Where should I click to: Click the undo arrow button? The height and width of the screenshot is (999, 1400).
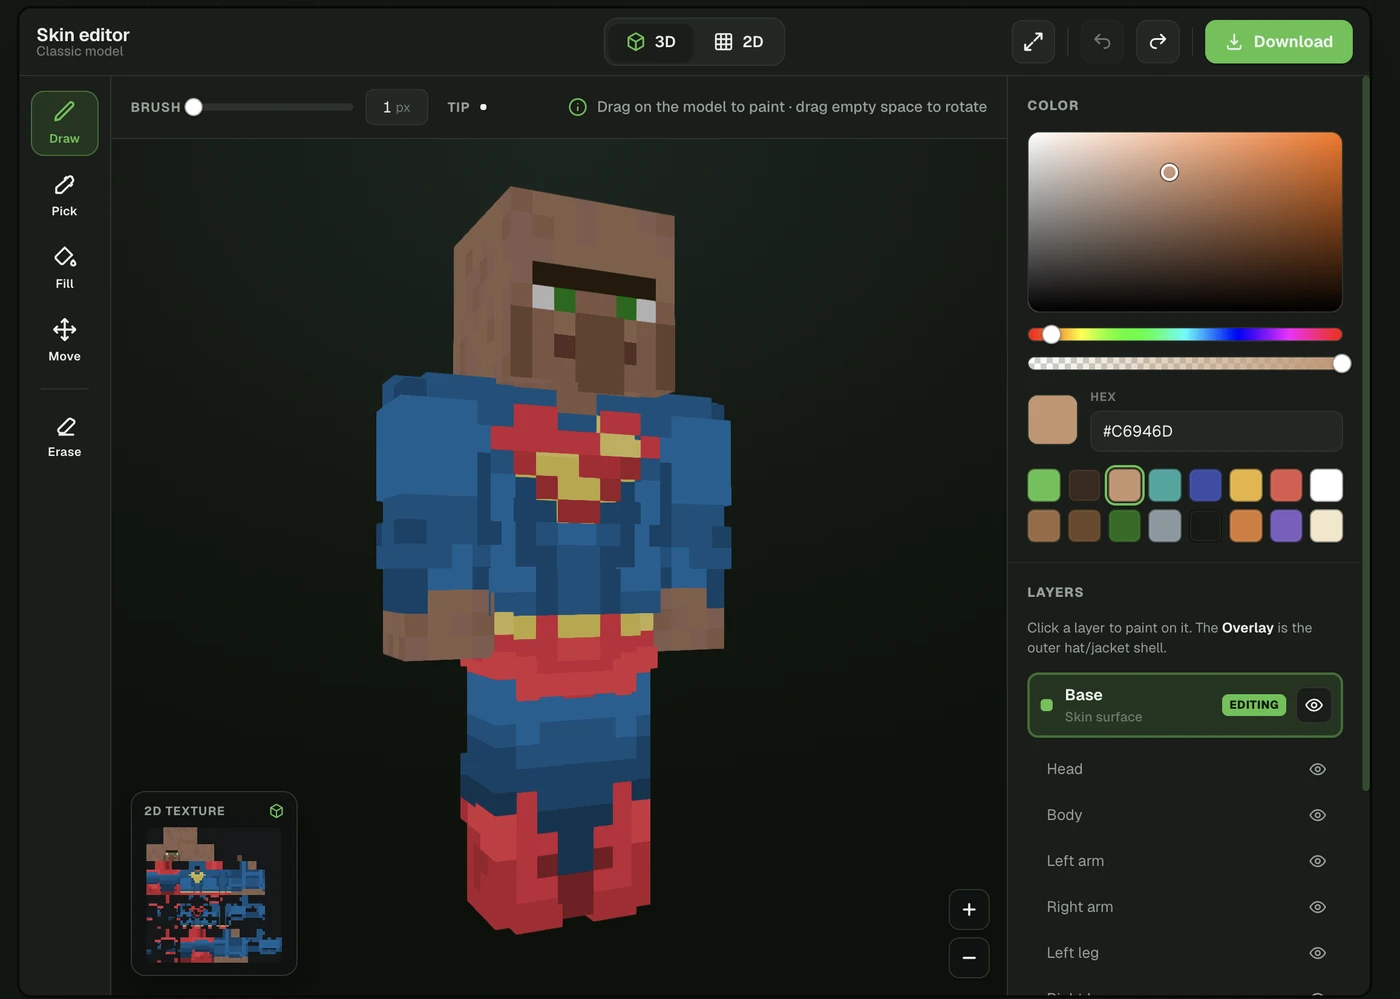click(1102, 42)
